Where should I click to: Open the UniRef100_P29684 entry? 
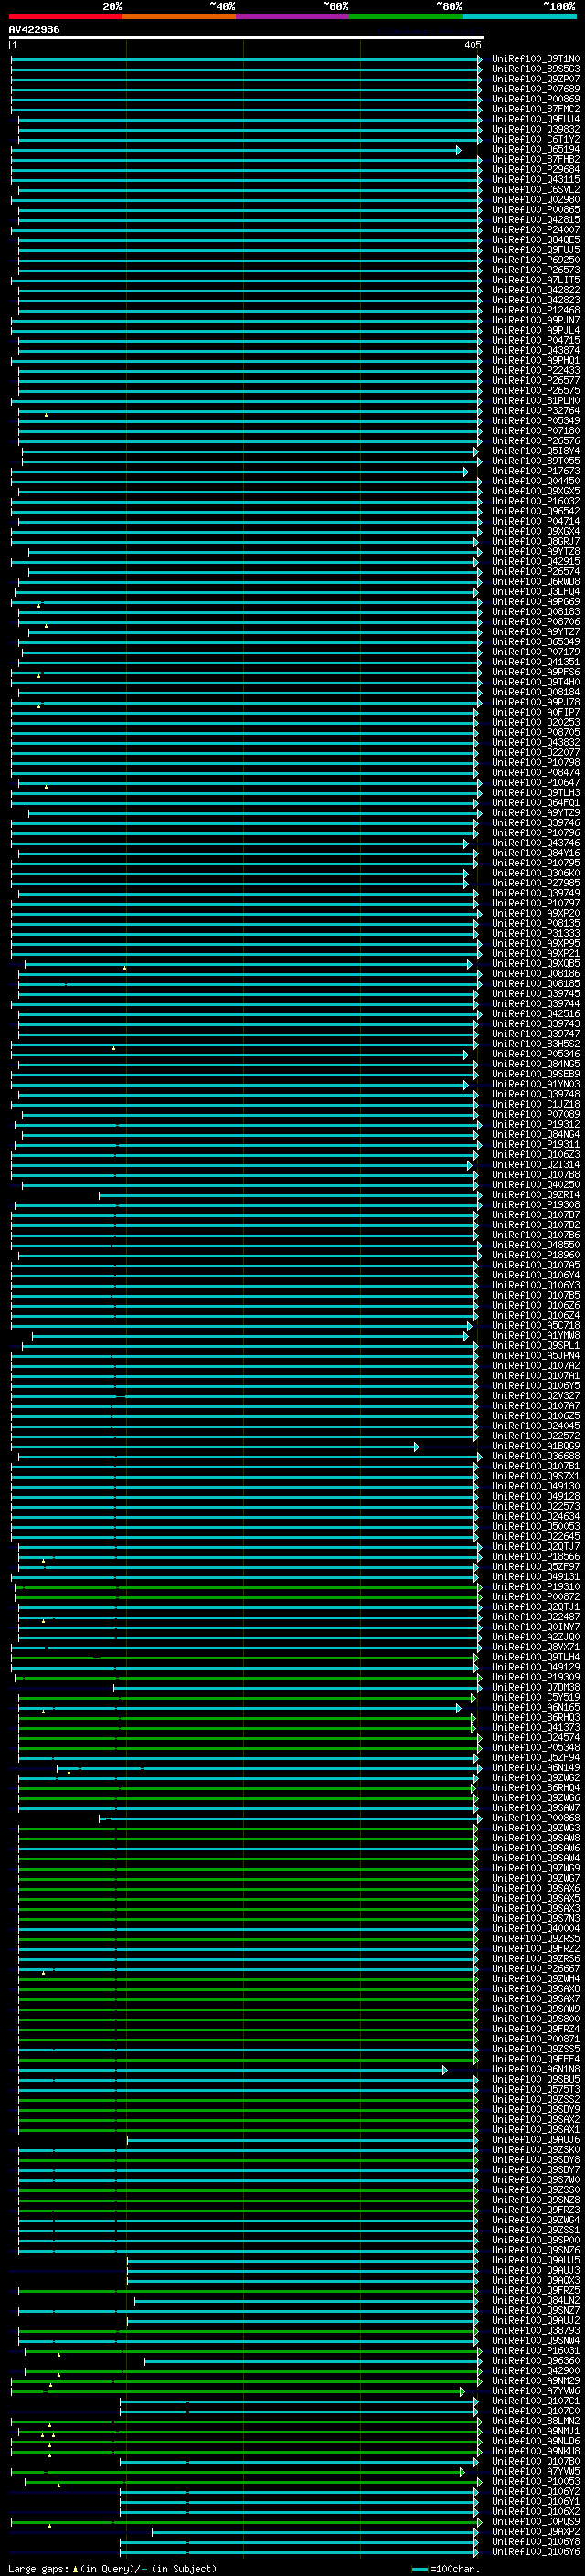coord(535,170)
